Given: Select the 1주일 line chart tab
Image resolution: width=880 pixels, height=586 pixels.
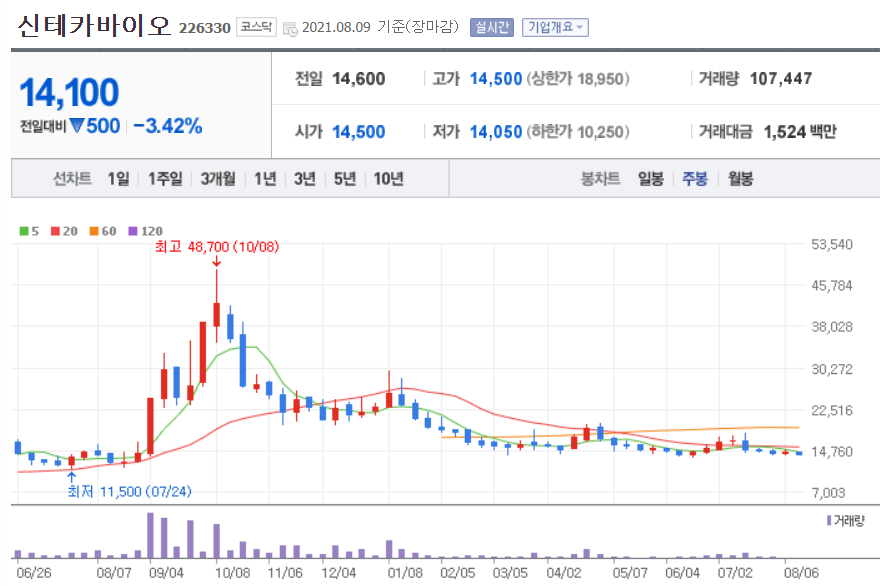Looking at the screenshot, I should click(x=165, y=178).
